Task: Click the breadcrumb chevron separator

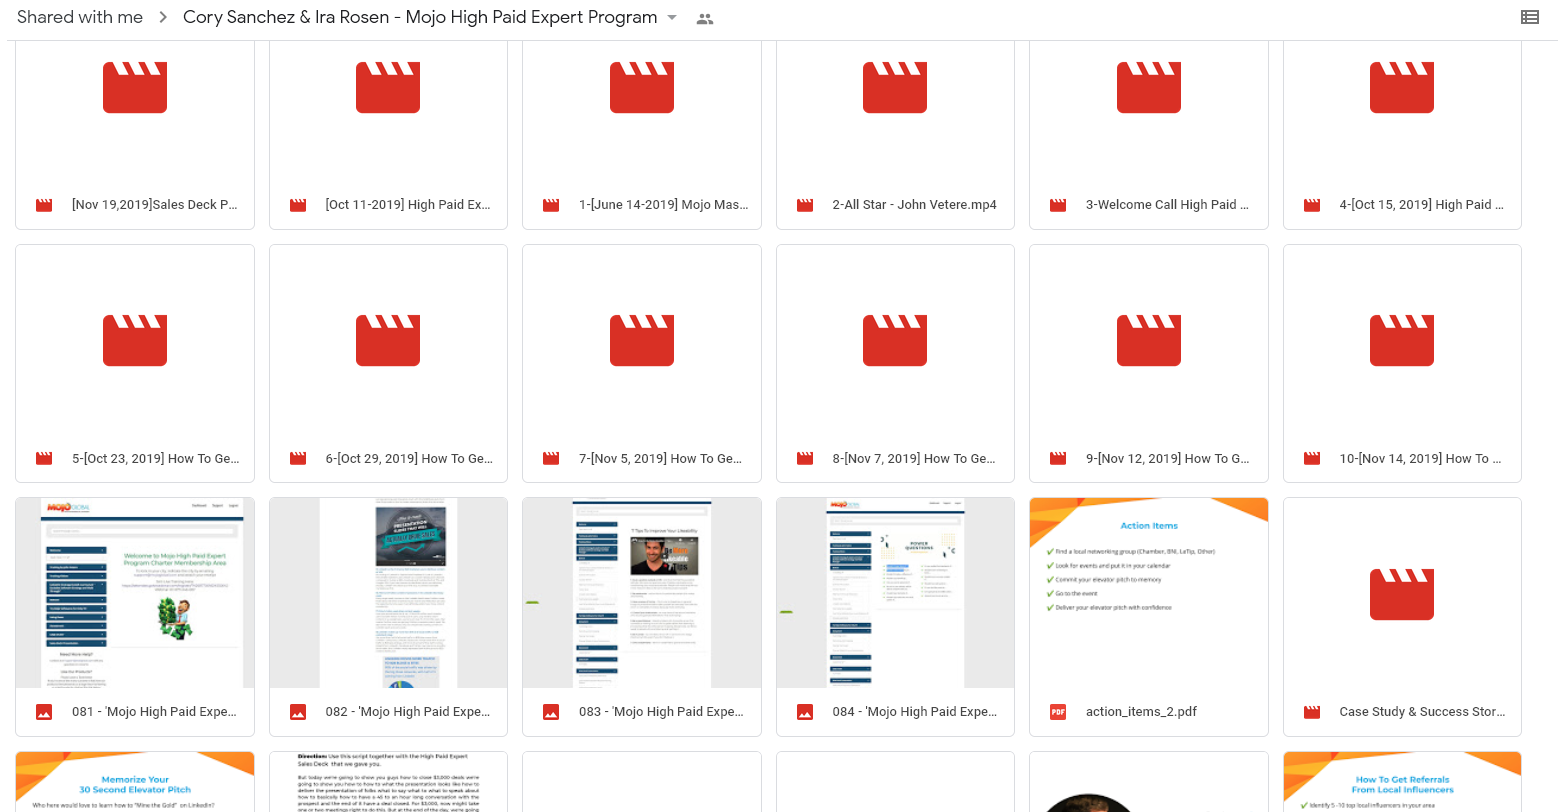Action: point(163,17)
